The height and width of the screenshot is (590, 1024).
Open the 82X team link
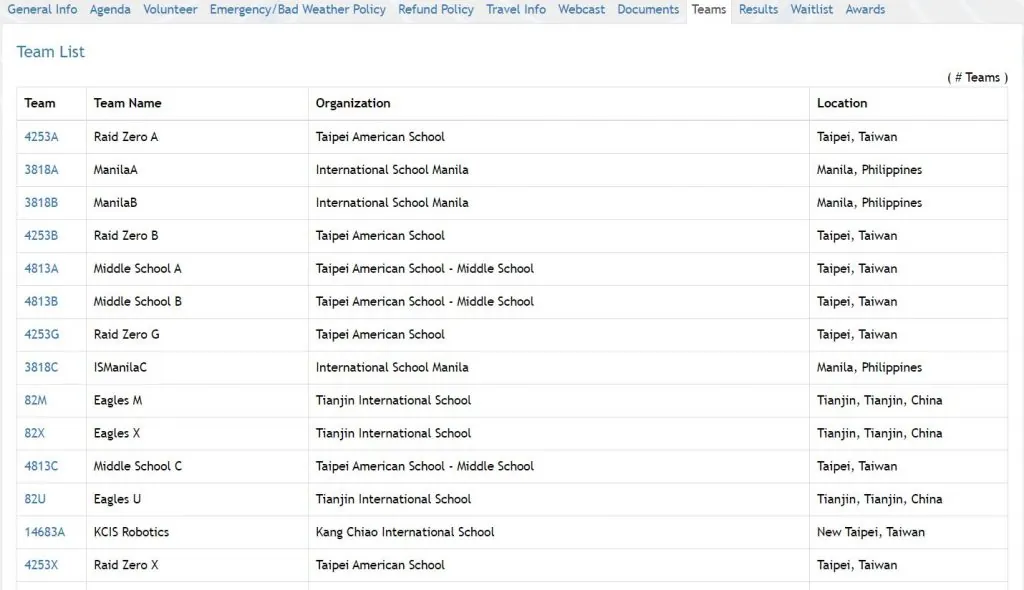[x=35, y=433]
